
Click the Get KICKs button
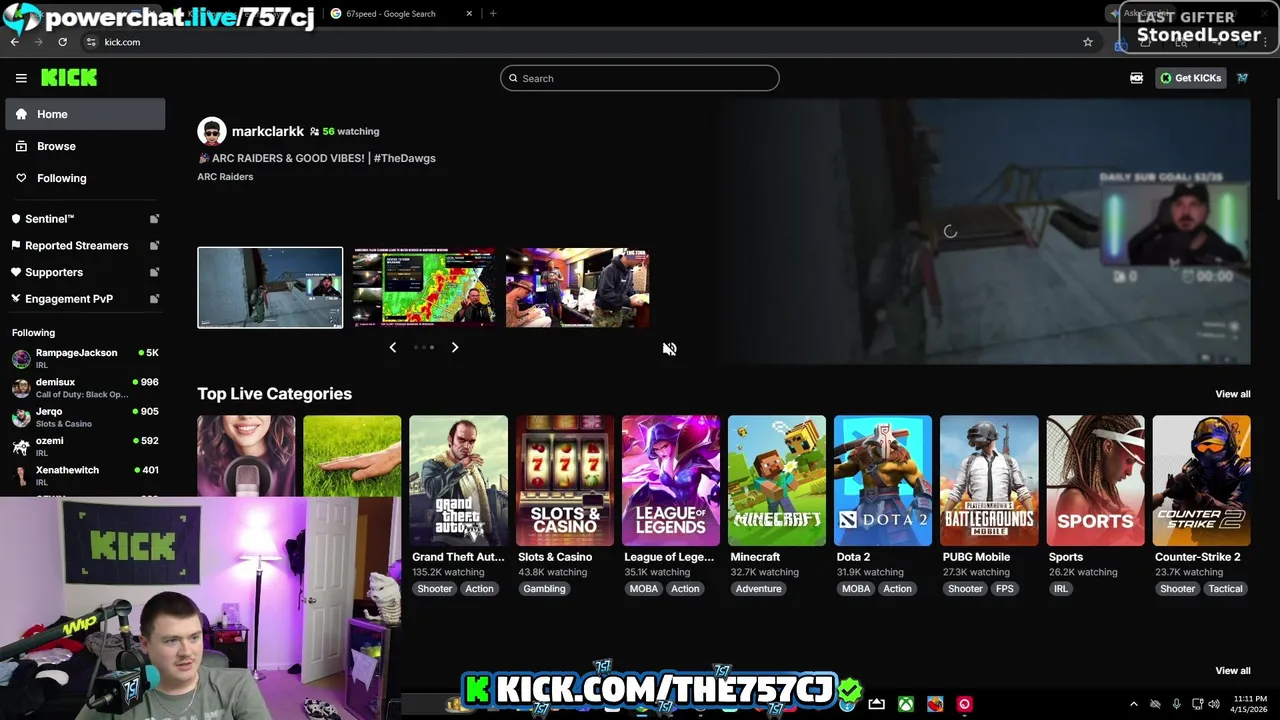[x=1191, y=78]
